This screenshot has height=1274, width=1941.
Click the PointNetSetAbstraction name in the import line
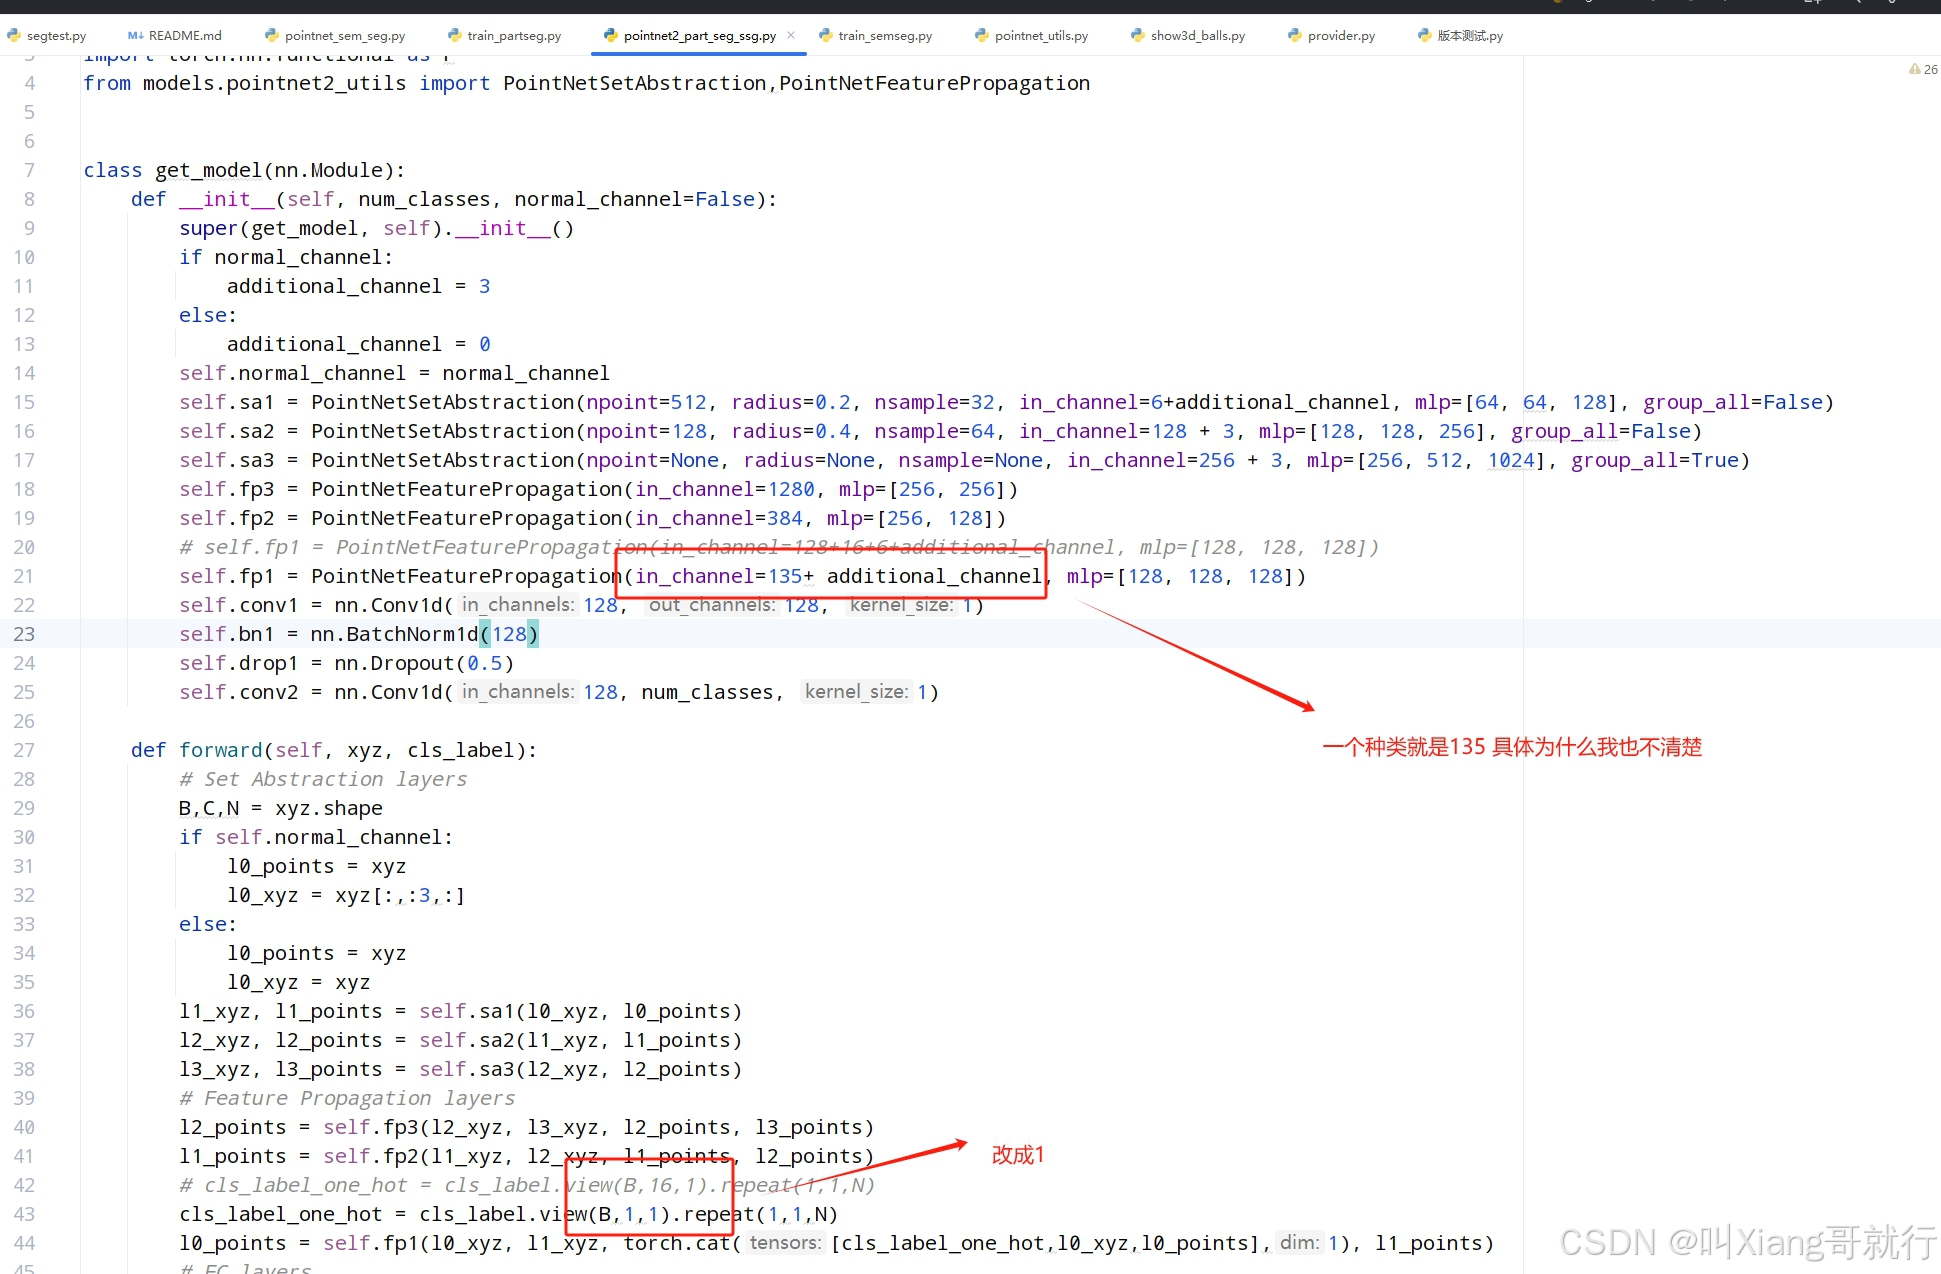point(634,83)
